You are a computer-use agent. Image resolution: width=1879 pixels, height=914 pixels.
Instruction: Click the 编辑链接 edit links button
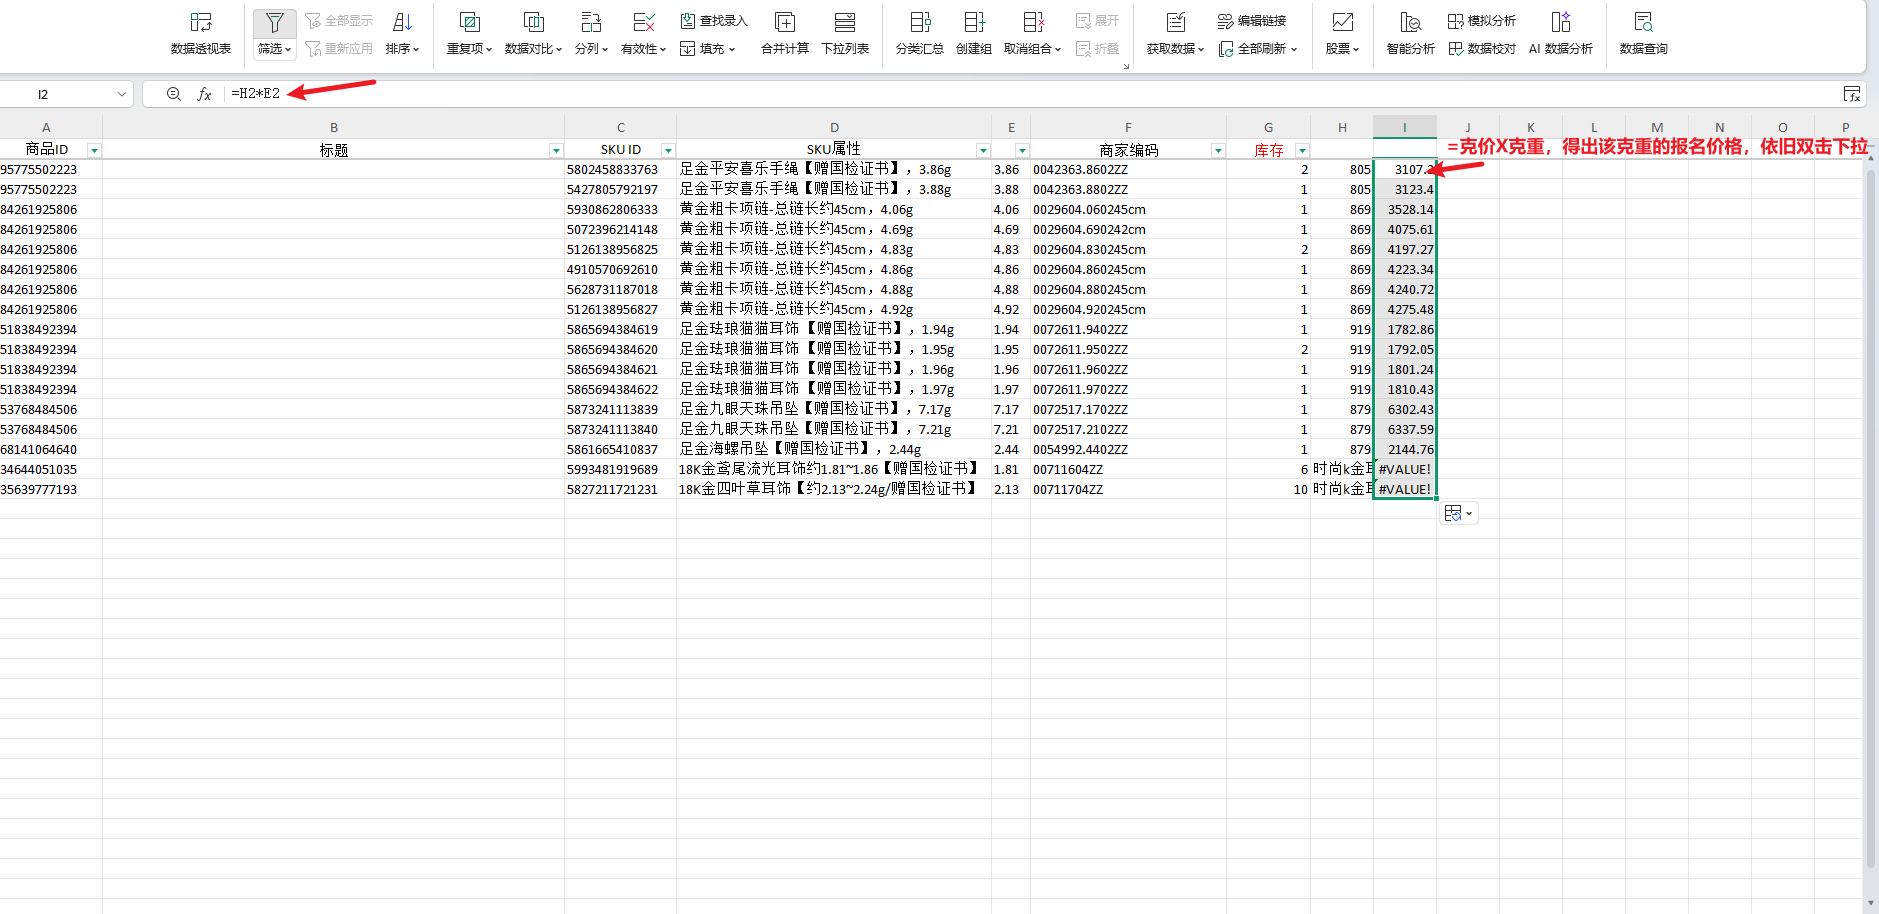(1252, 21)
